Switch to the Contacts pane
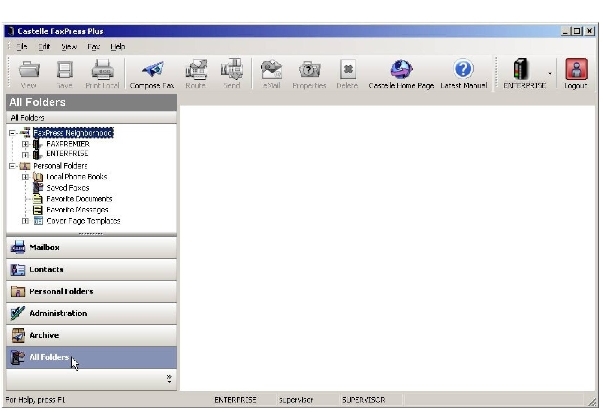The width and height of the screenshot is (603, 412). point(92,269)
